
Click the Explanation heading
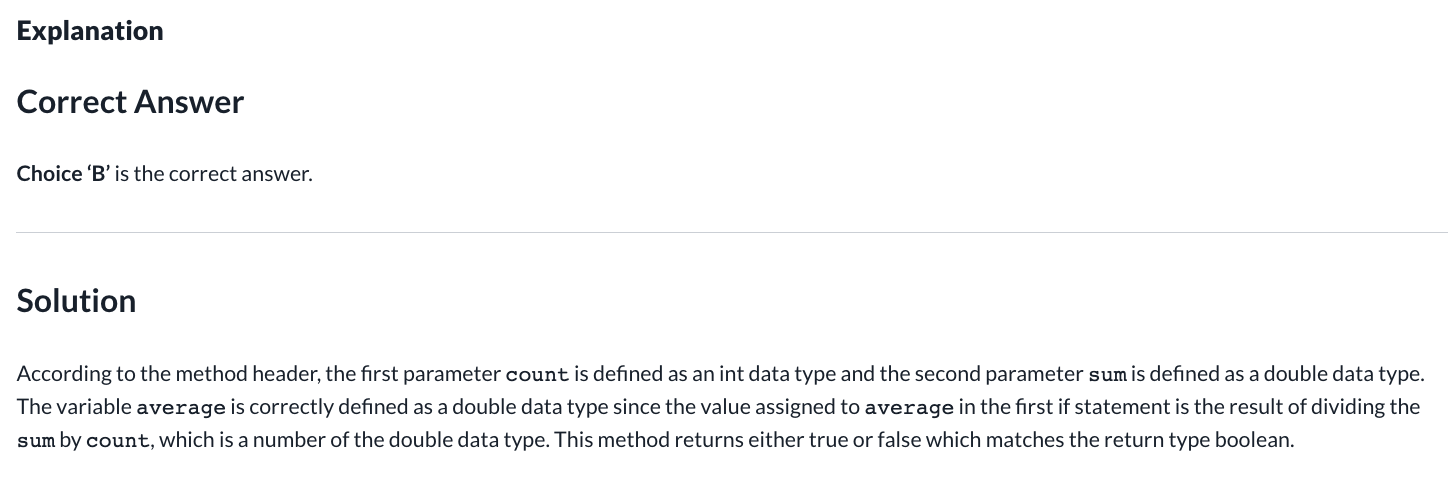(x=90, y=31)
